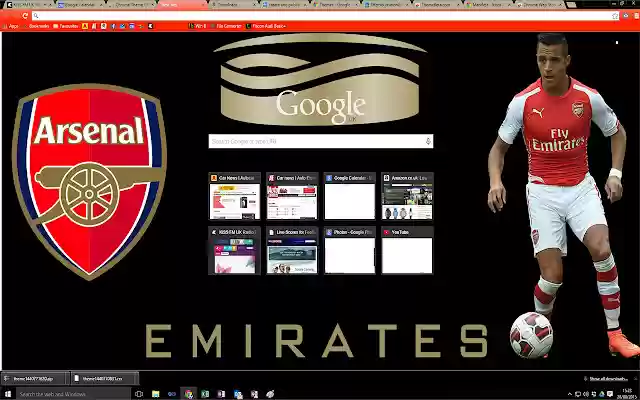Open the Action Center notifications icon
Screen dimensions: 640x400
click(610, 394)
